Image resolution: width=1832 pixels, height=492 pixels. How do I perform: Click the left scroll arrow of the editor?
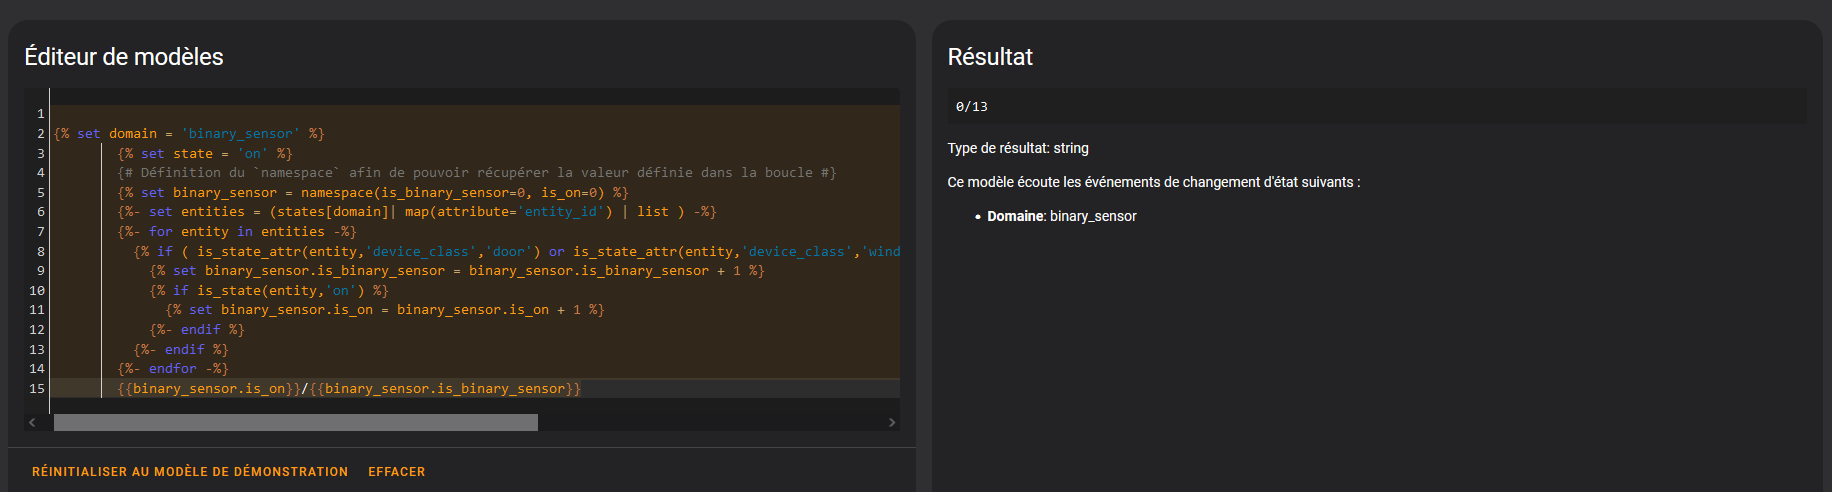tap(32, 423)
